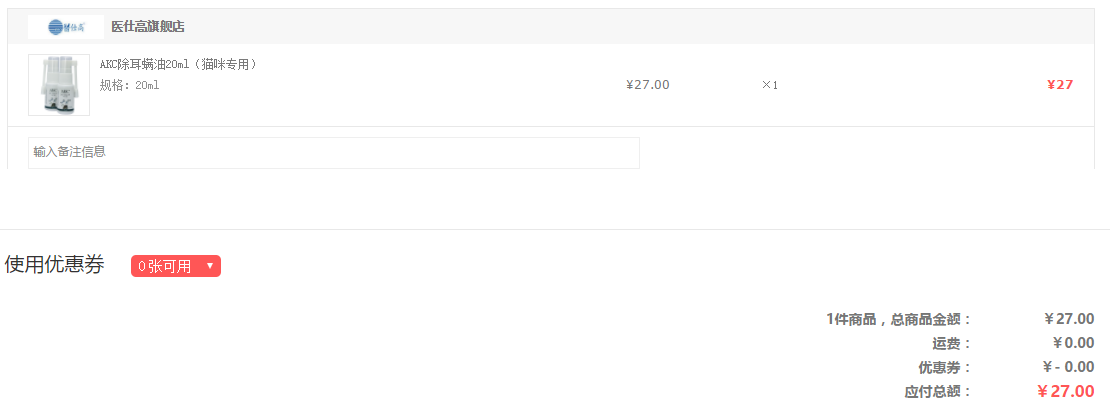Click the 优惠券 discount label in summary
This screenshot has width=1110, height=411.
click(x=945, y=367)
